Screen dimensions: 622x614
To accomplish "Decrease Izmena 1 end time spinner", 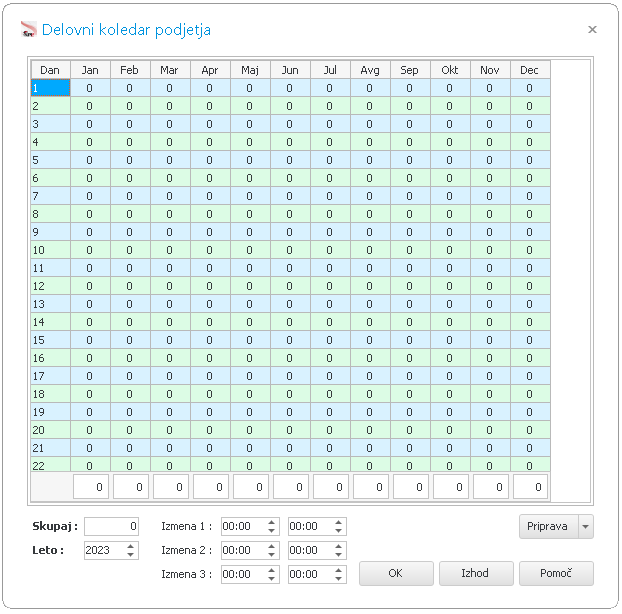I will 338,531.
